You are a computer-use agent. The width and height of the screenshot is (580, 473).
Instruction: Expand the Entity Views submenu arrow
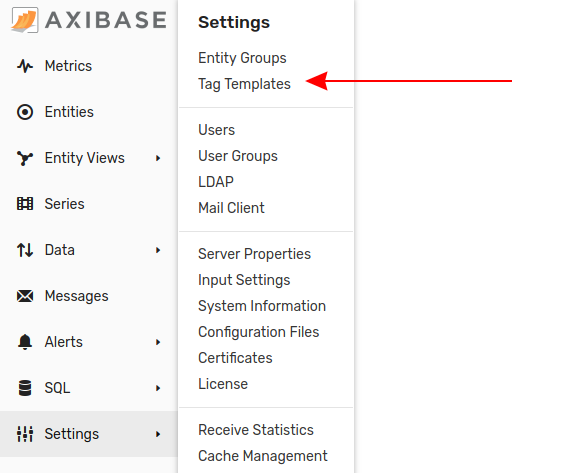158,158
